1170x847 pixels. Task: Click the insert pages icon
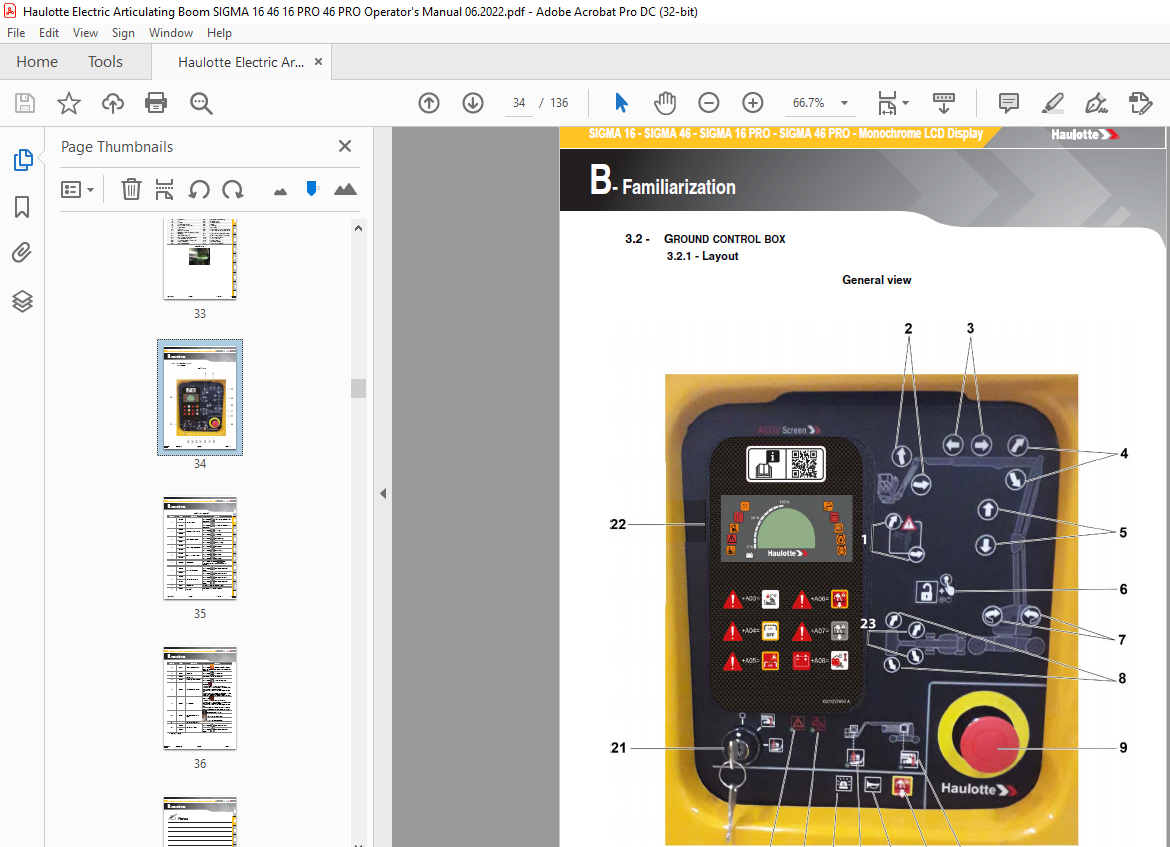click(x=164, y=190)
